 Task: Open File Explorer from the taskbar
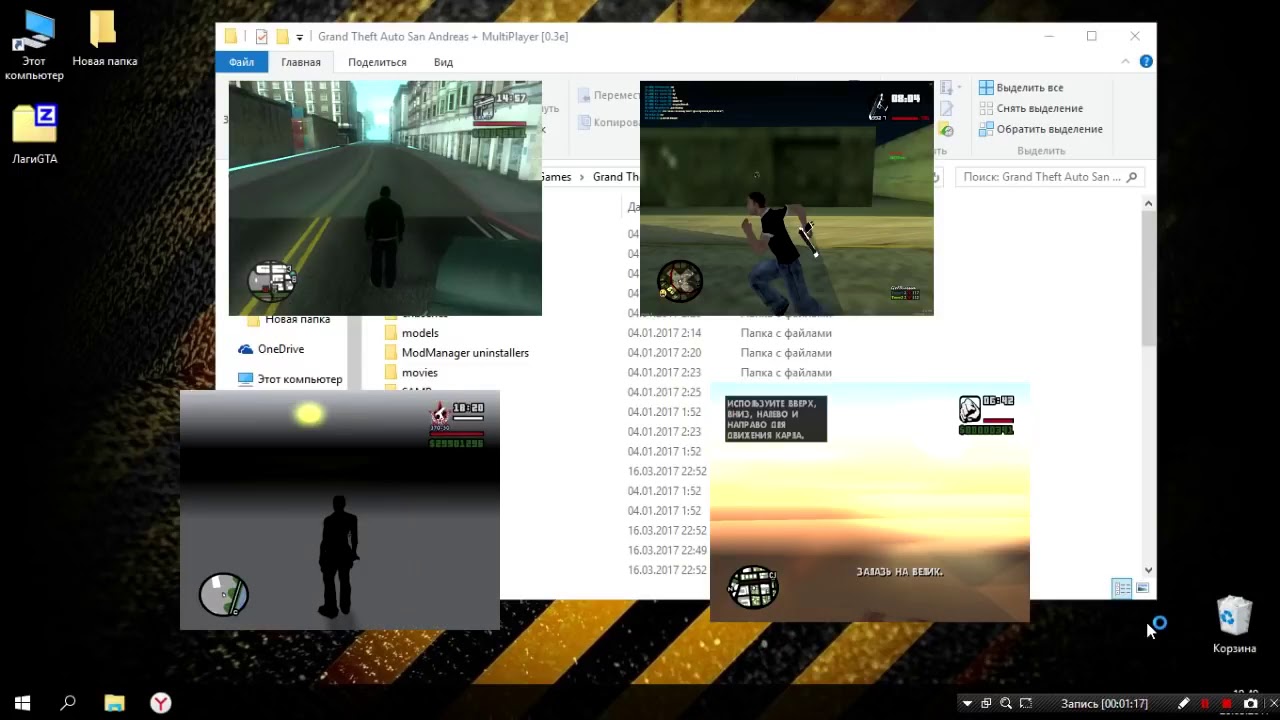(114, 703)
